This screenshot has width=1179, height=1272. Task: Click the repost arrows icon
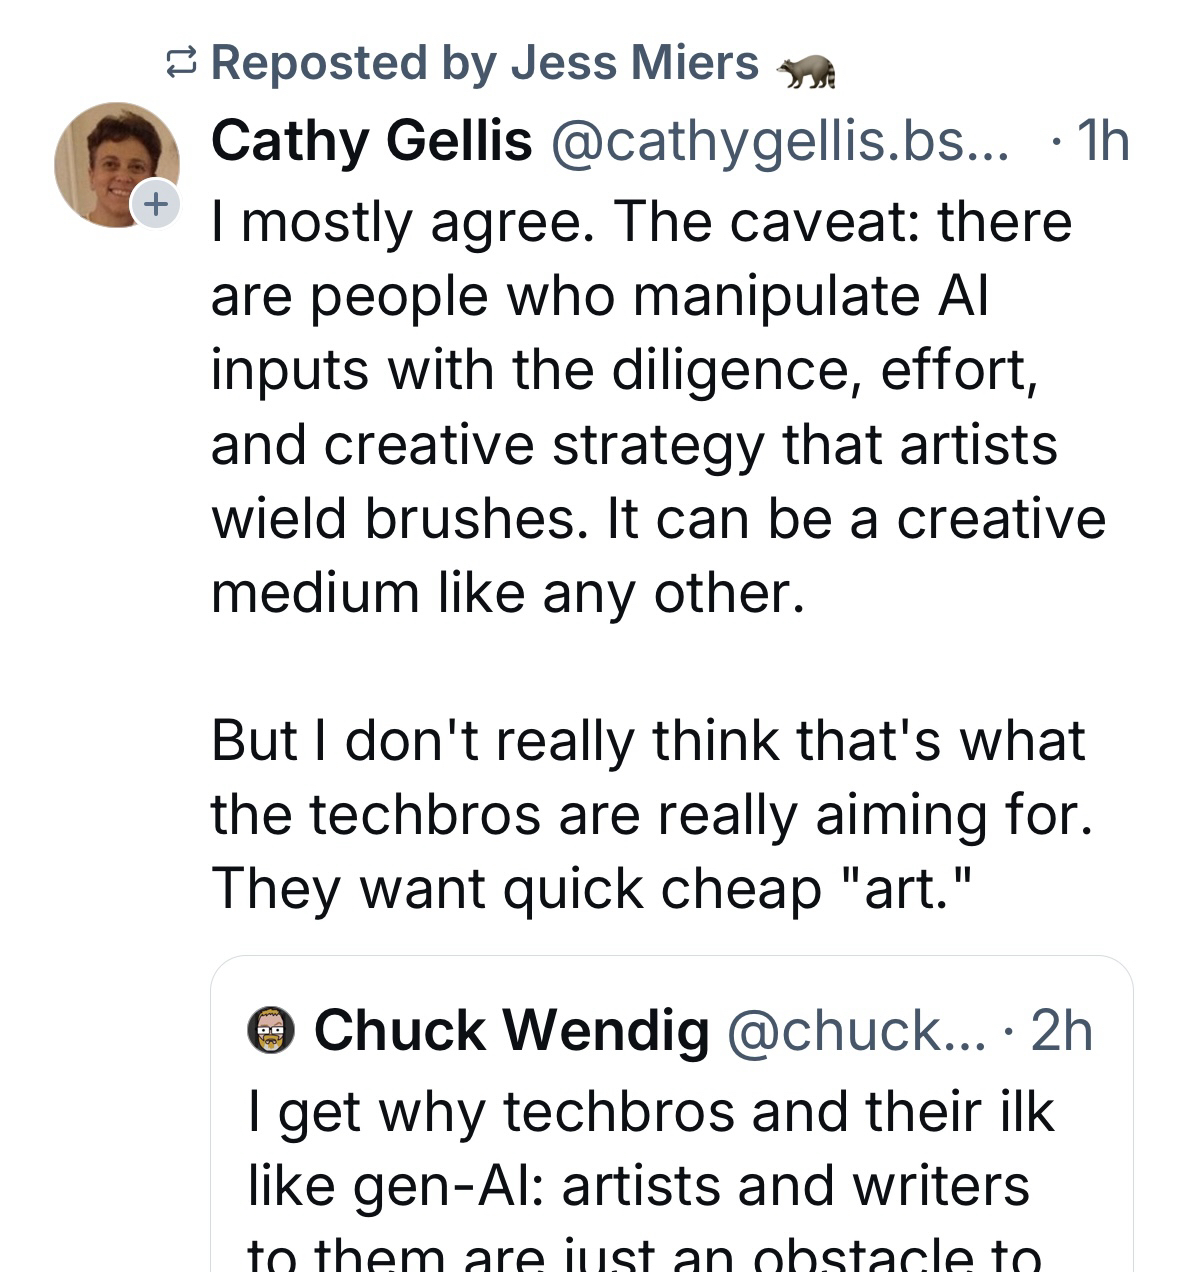pos(180,65)
